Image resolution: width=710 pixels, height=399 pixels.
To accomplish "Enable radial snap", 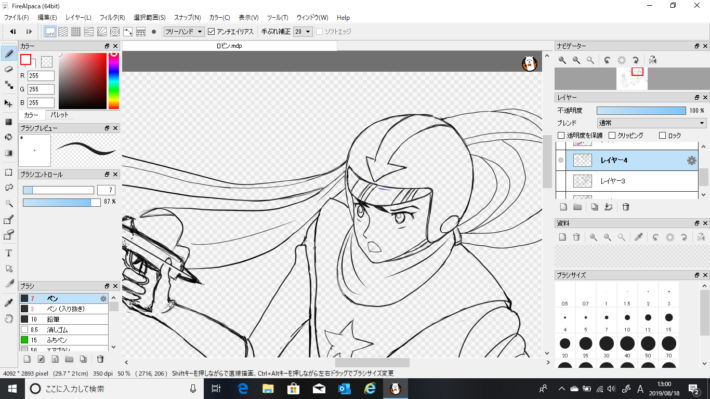I will (x=102, y=32).
